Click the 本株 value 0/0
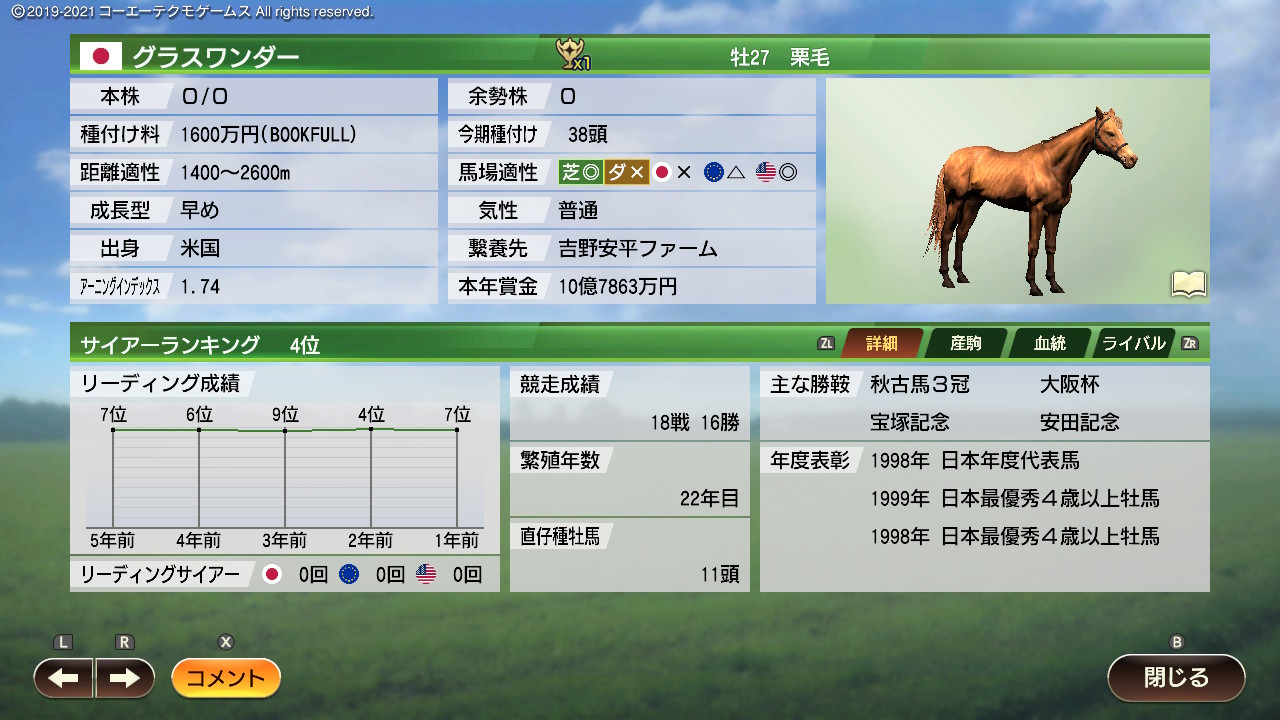The image size is (1280, 720). (205, 96)
